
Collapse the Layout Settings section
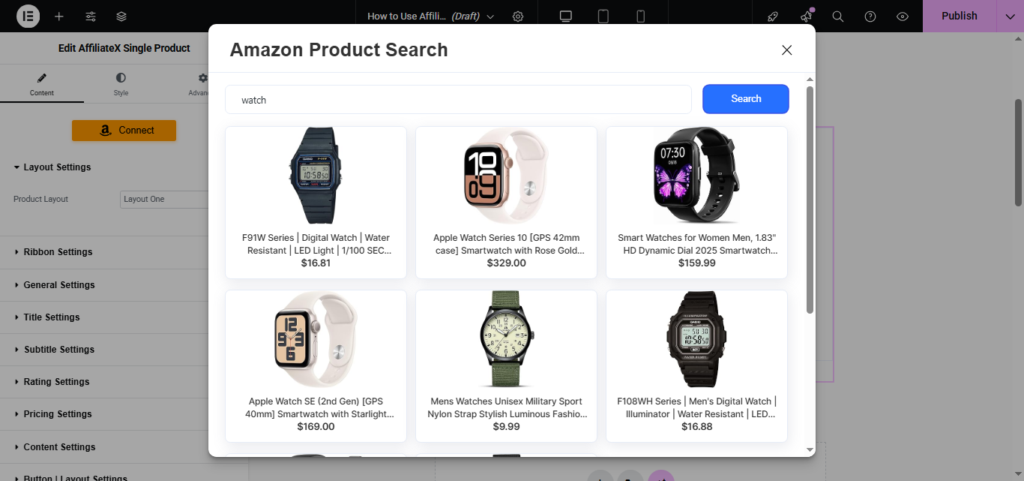[x=57, y=167]
